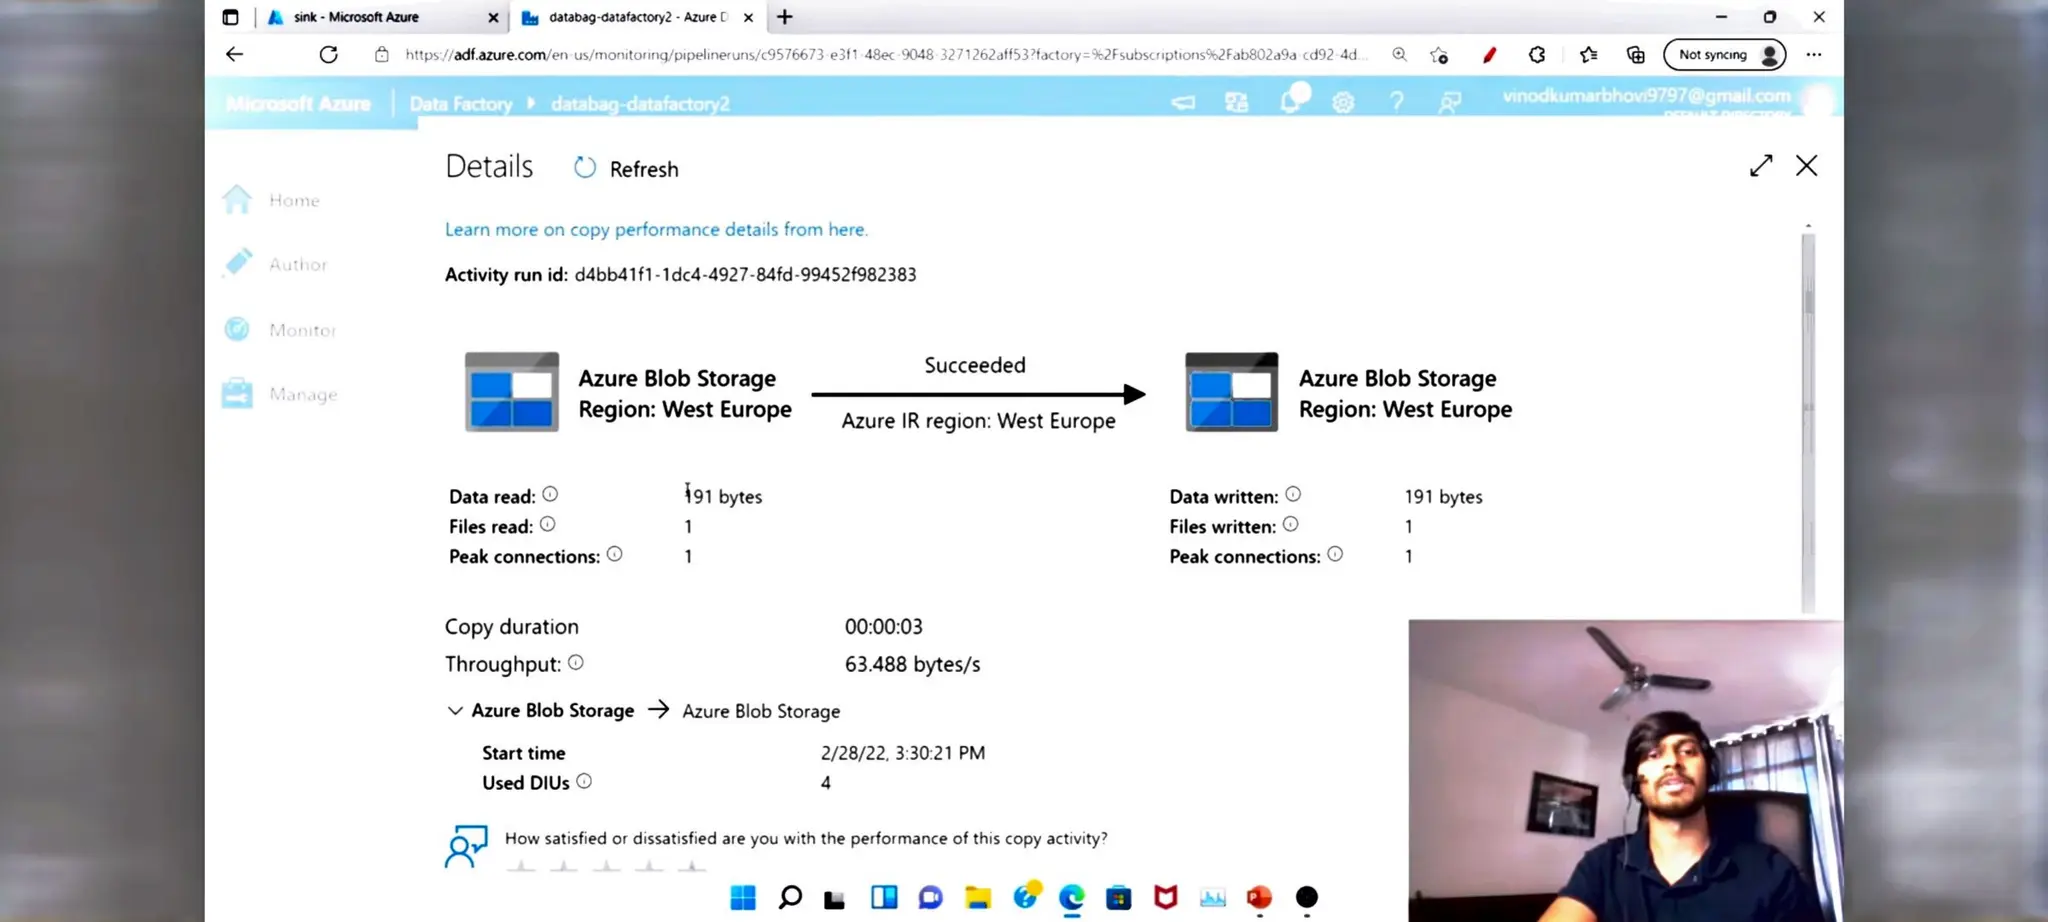Viewport: 2048px width, 922px height.
Task: Open Task View on taskbar
Action: click(x=835, y=899)
